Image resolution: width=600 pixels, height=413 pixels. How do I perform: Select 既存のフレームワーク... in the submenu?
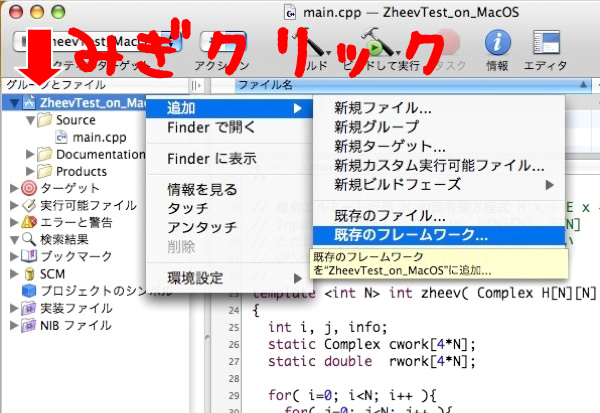click(439, 235)
